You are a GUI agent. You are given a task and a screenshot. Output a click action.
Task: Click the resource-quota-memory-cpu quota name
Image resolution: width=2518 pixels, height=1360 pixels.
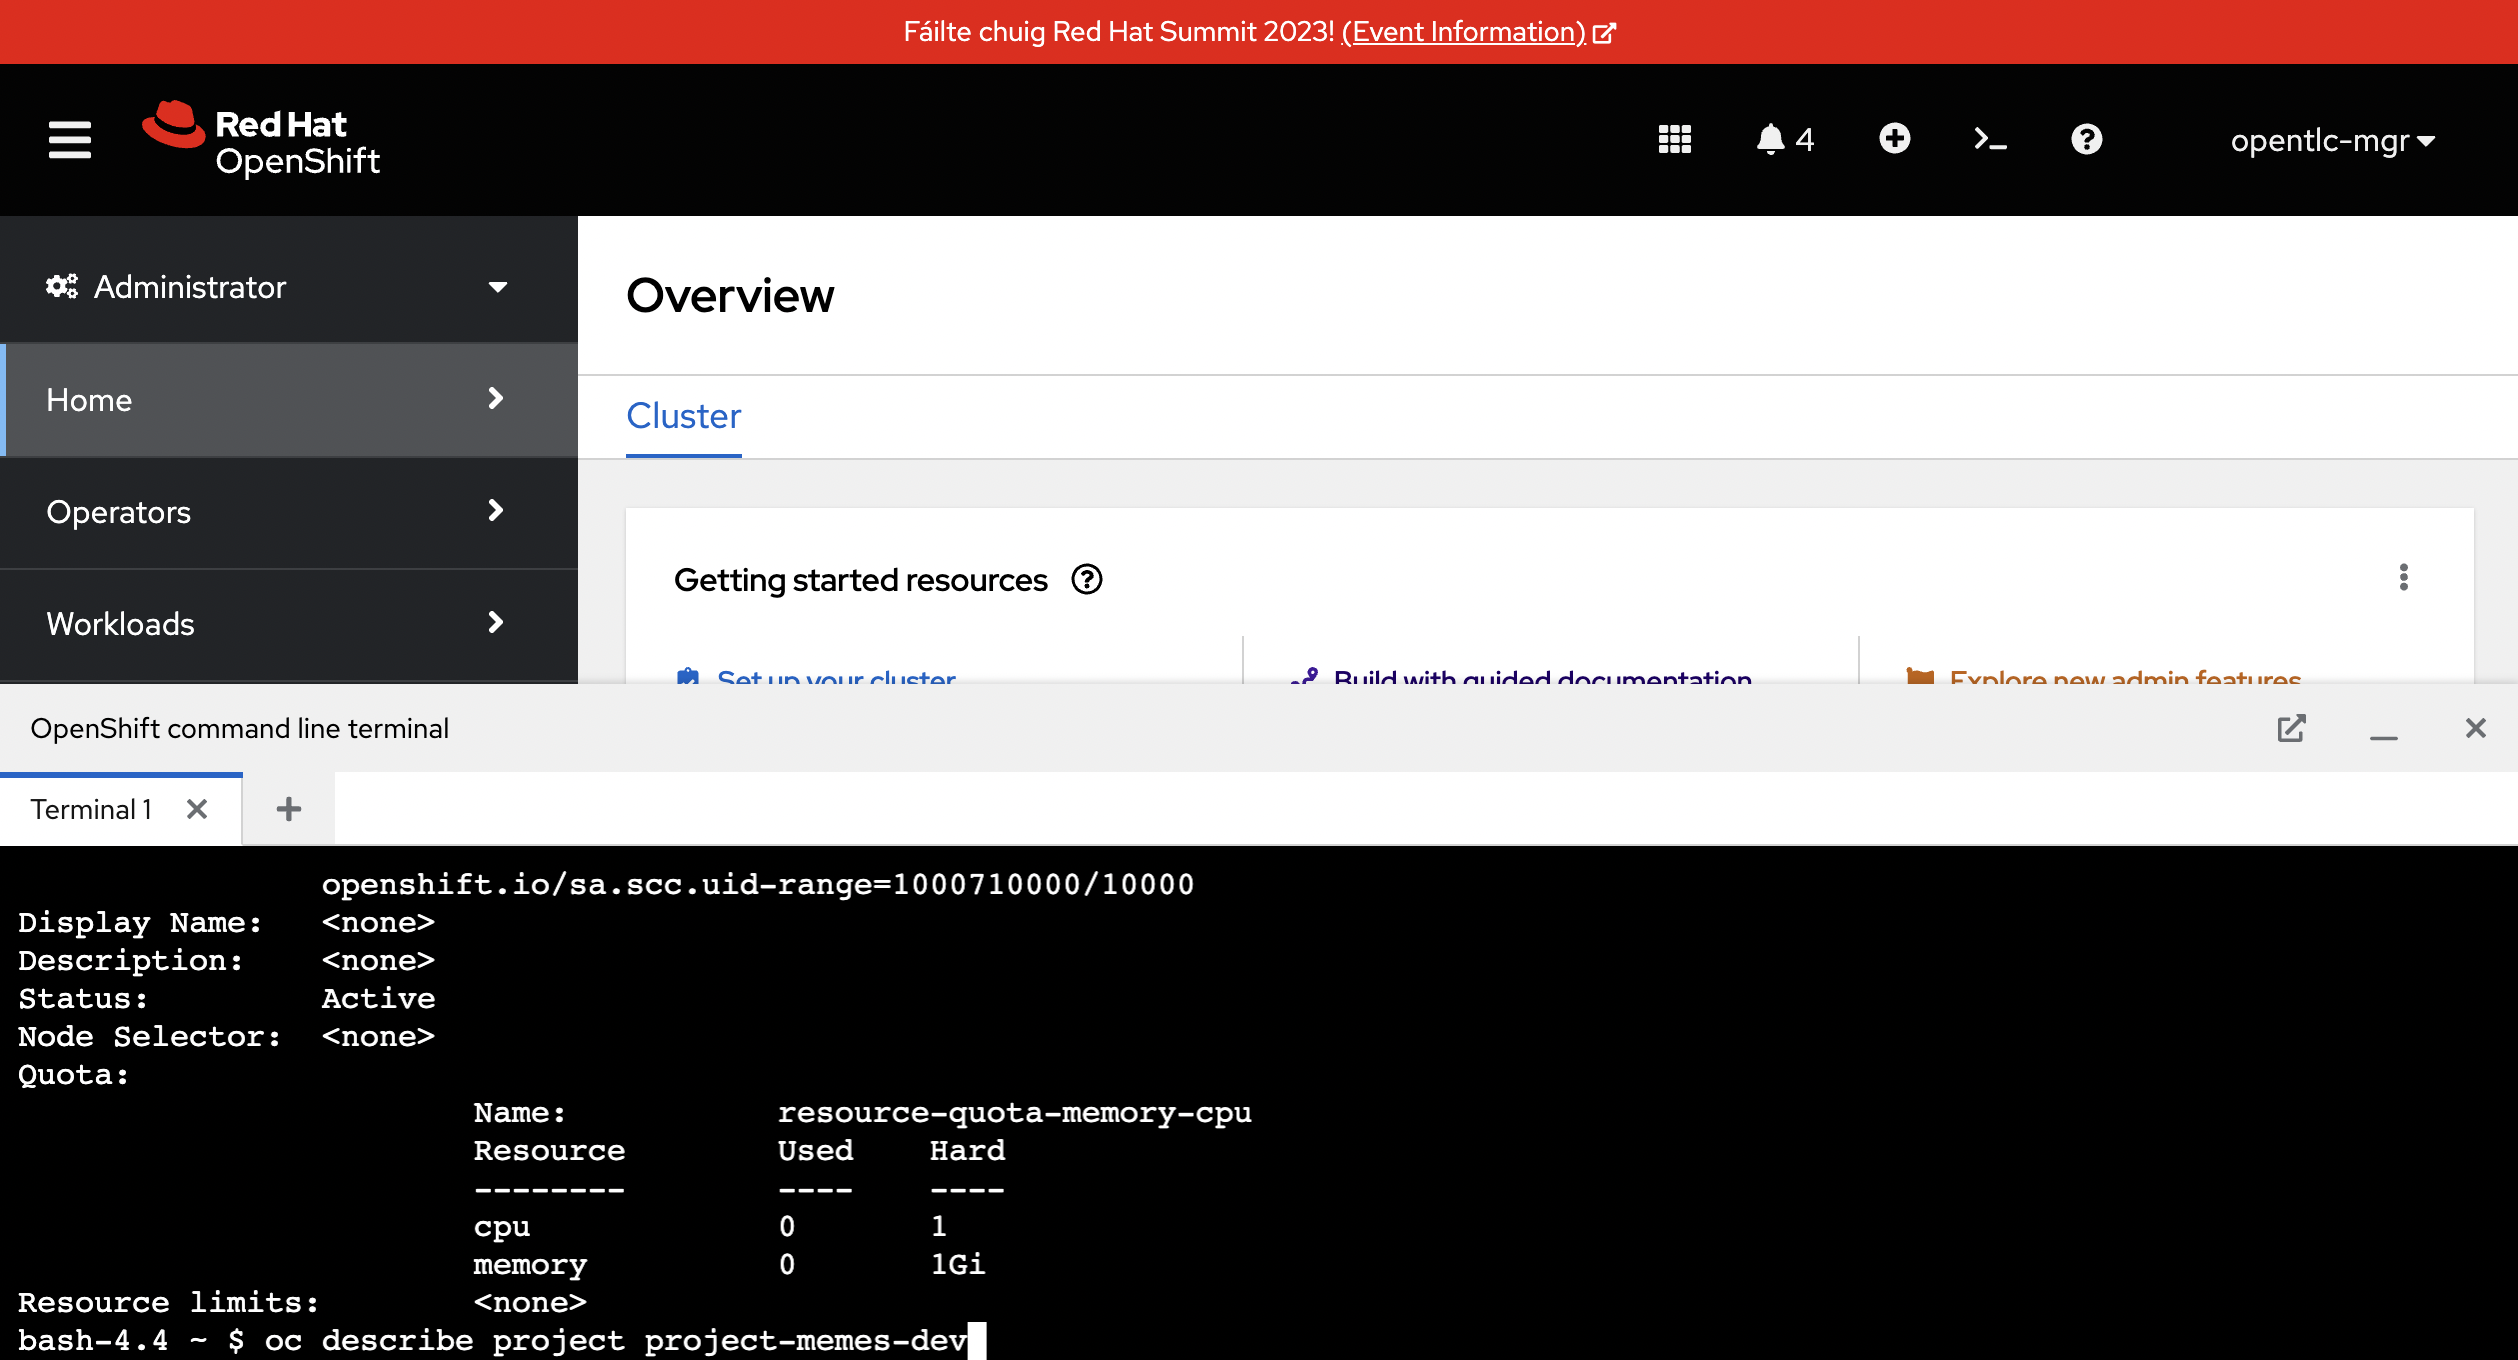1014,1112
